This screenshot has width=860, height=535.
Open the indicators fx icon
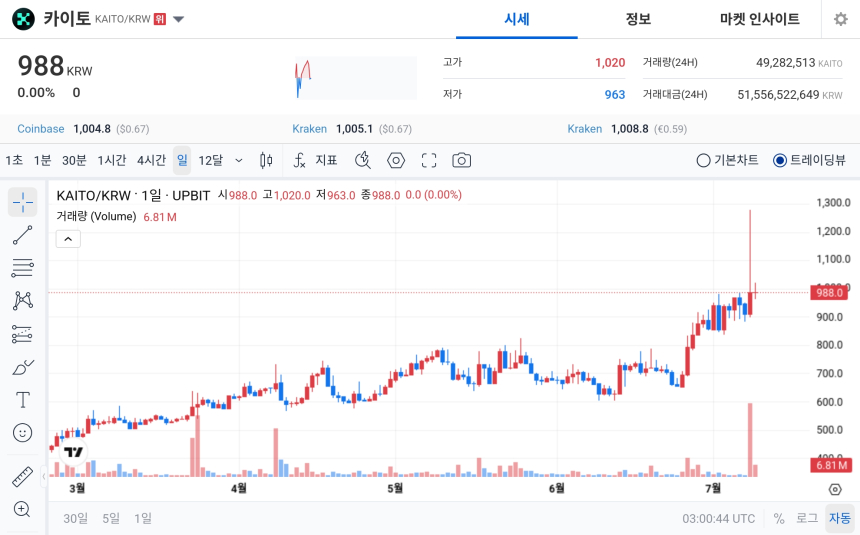pyautogui.click(x=299, y=160)
